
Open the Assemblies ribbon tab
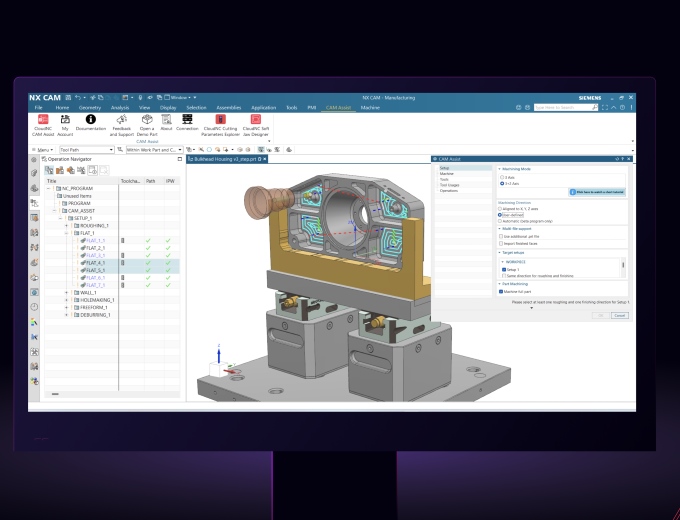coord(229,108)
